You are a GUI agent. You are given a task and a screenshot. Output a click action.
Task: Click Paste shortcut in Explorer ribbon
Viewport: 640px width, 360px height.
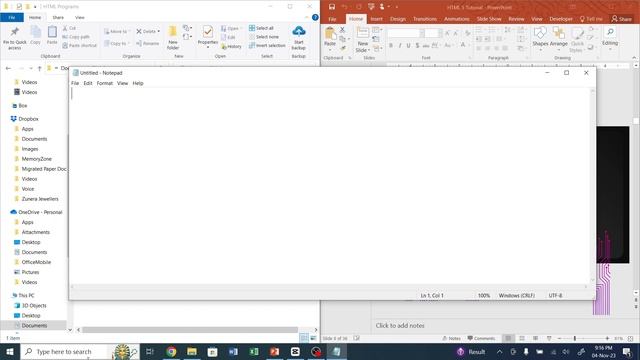tap(80, 45)
